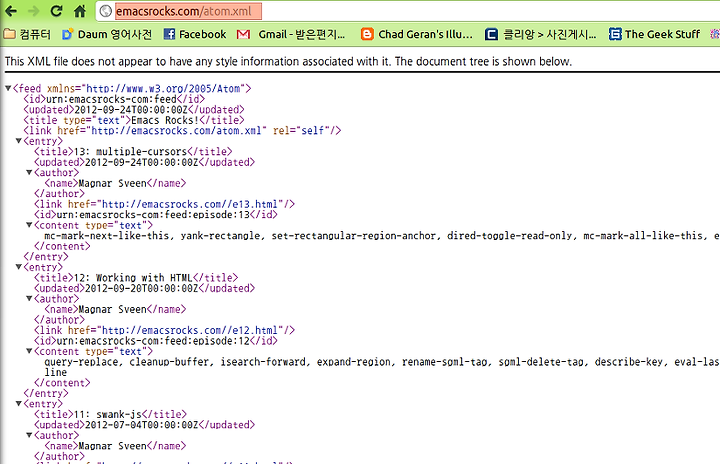Click the globe site info icon
Viewport: 720px width, 464px height.
pos(106,11)
